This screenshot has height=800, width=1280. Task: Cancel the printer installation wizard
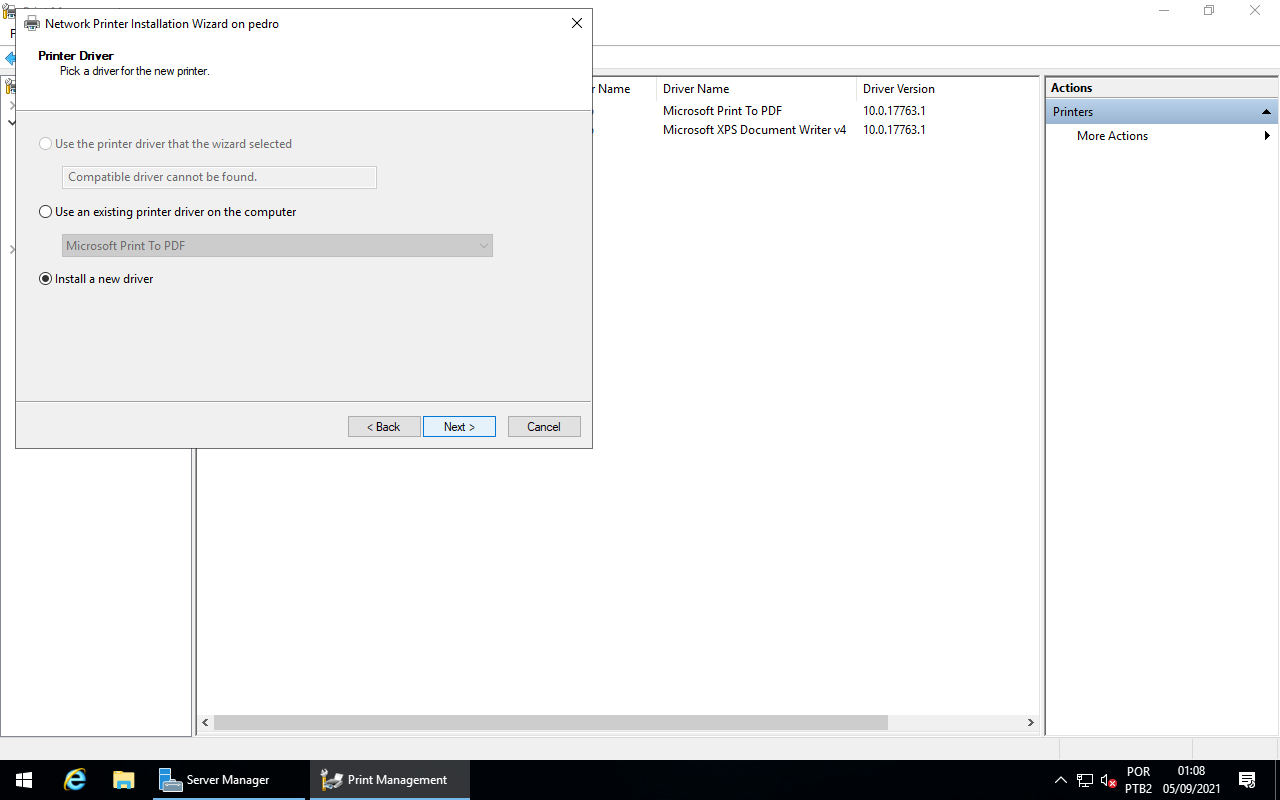pos(544,427)
